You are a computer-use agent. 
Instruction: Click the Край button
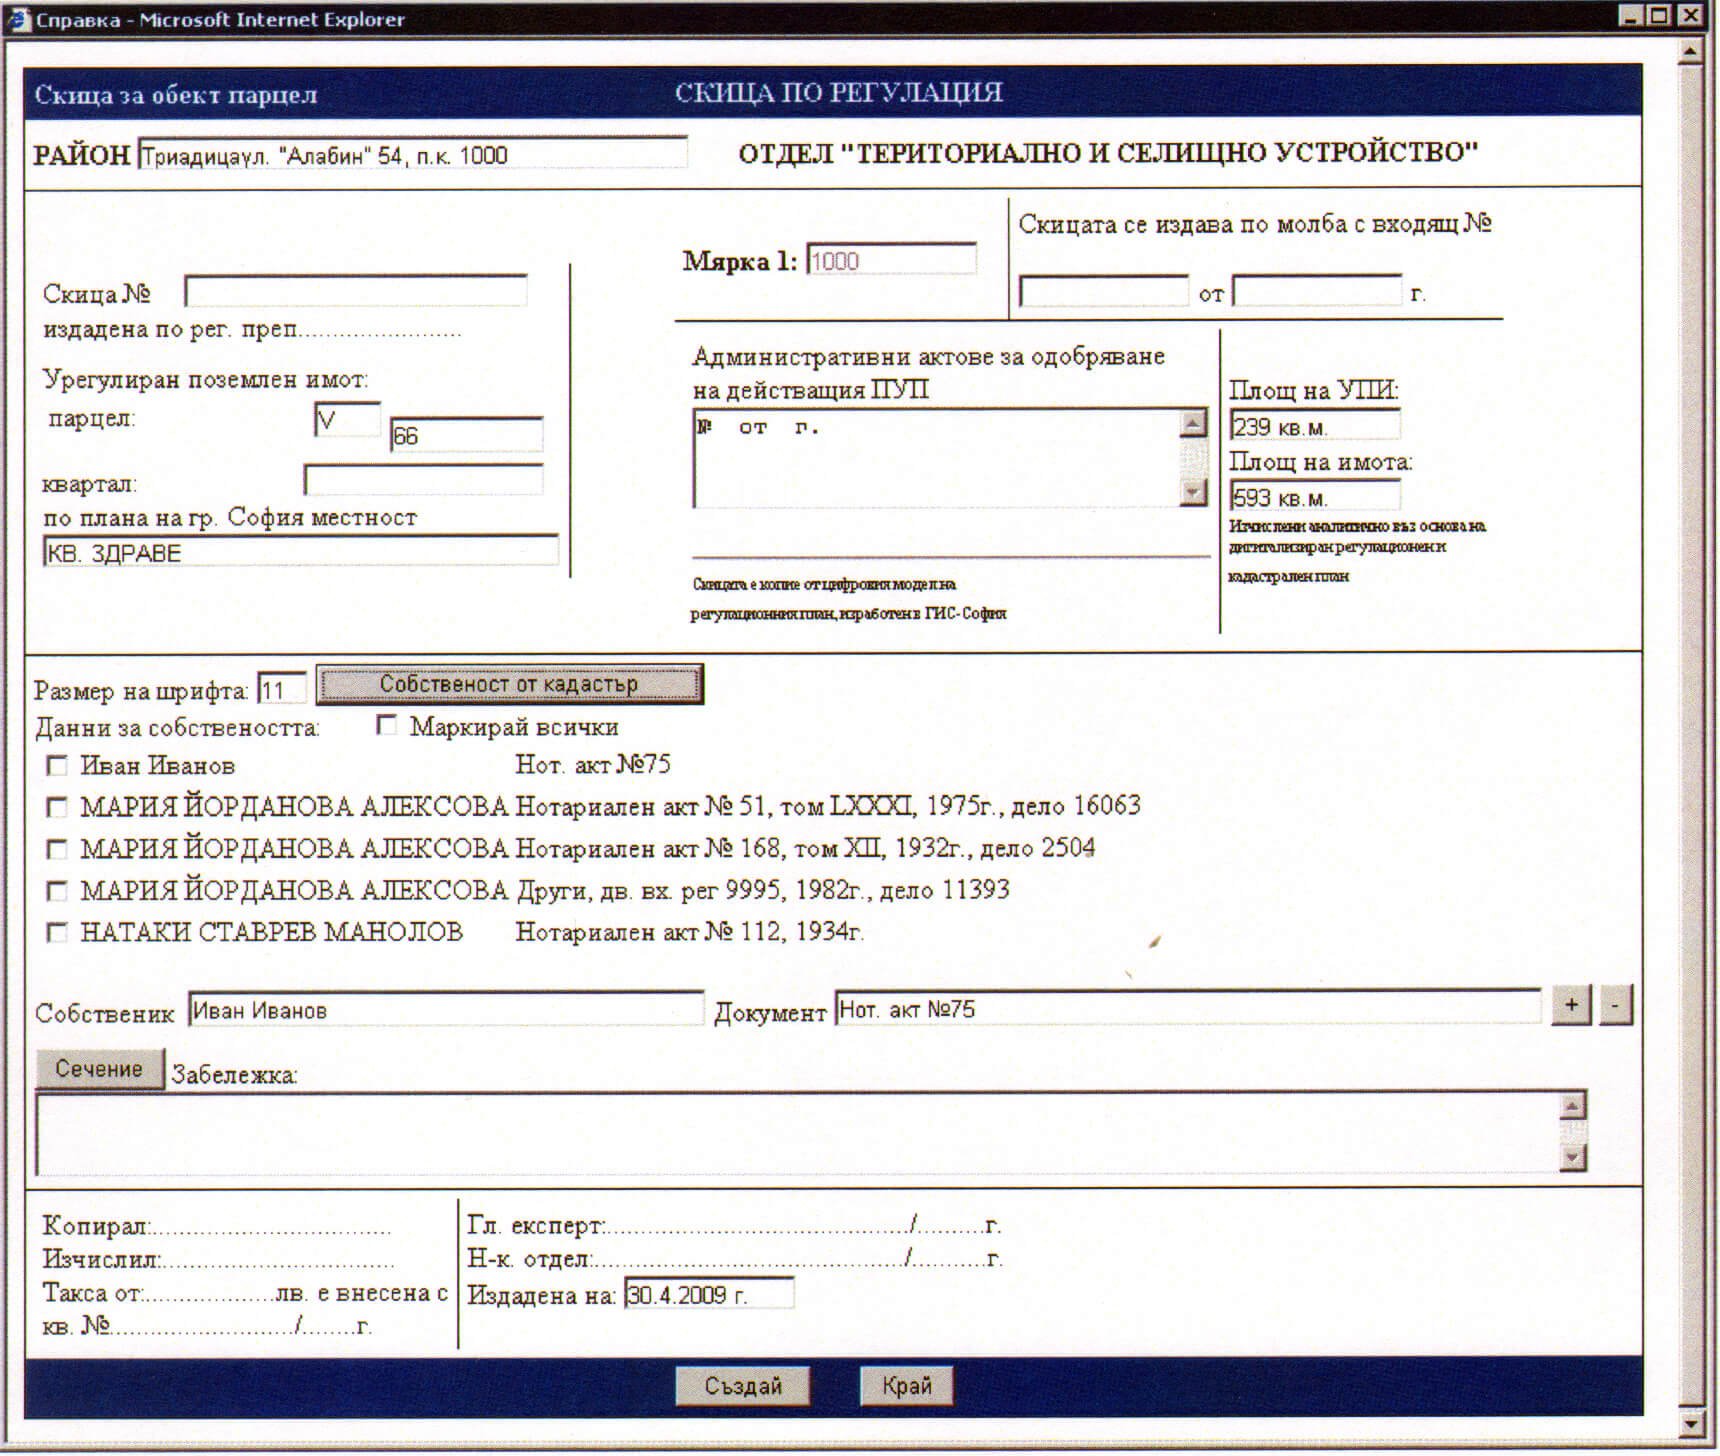906,1386
